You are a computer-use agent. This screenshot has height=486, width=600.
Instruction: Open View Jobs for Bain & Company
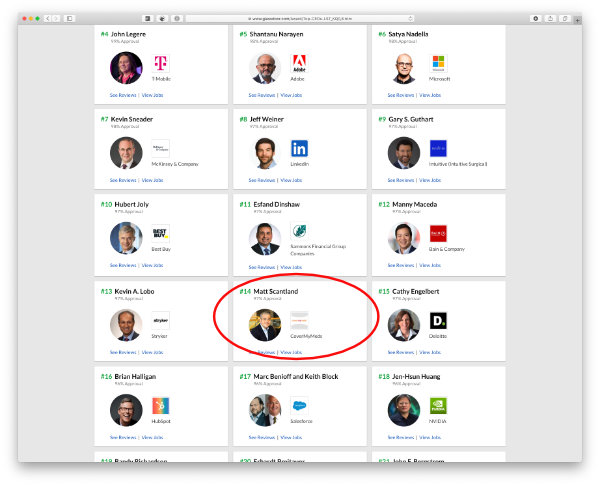pos(430,265)
